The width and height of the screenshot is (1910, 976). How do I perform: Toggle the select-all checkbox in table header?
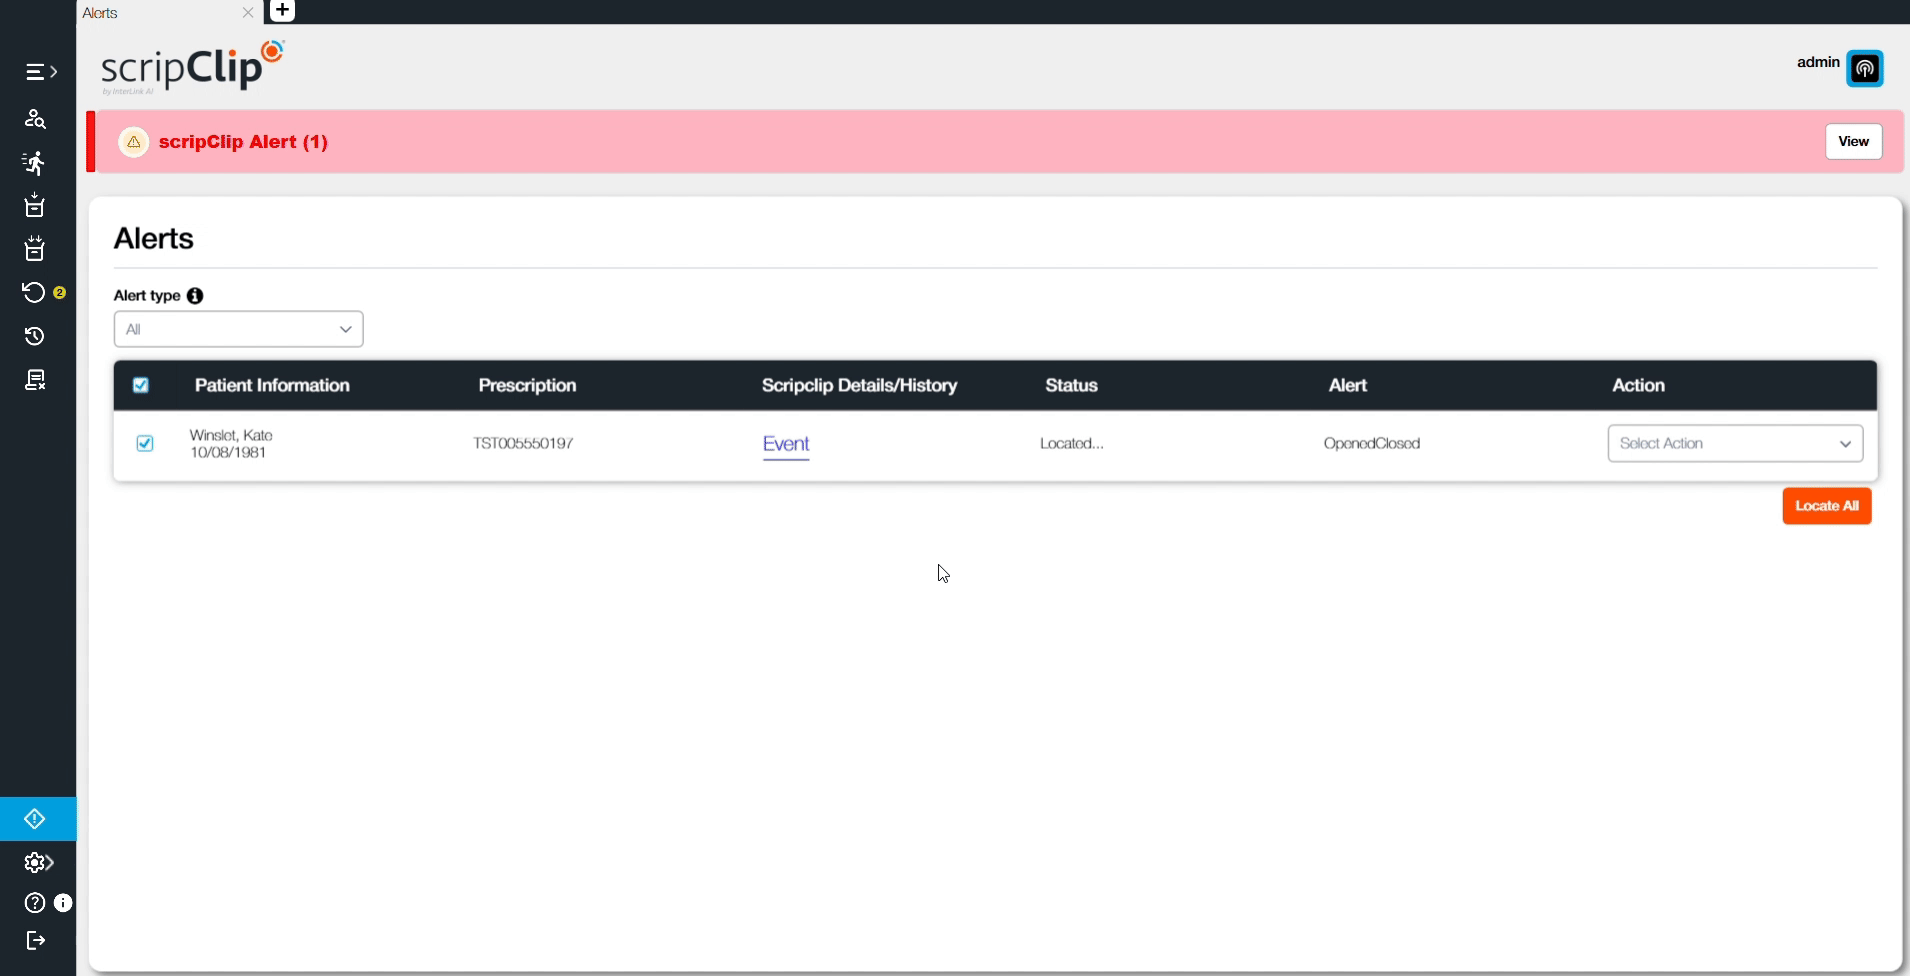click(141, 385)
